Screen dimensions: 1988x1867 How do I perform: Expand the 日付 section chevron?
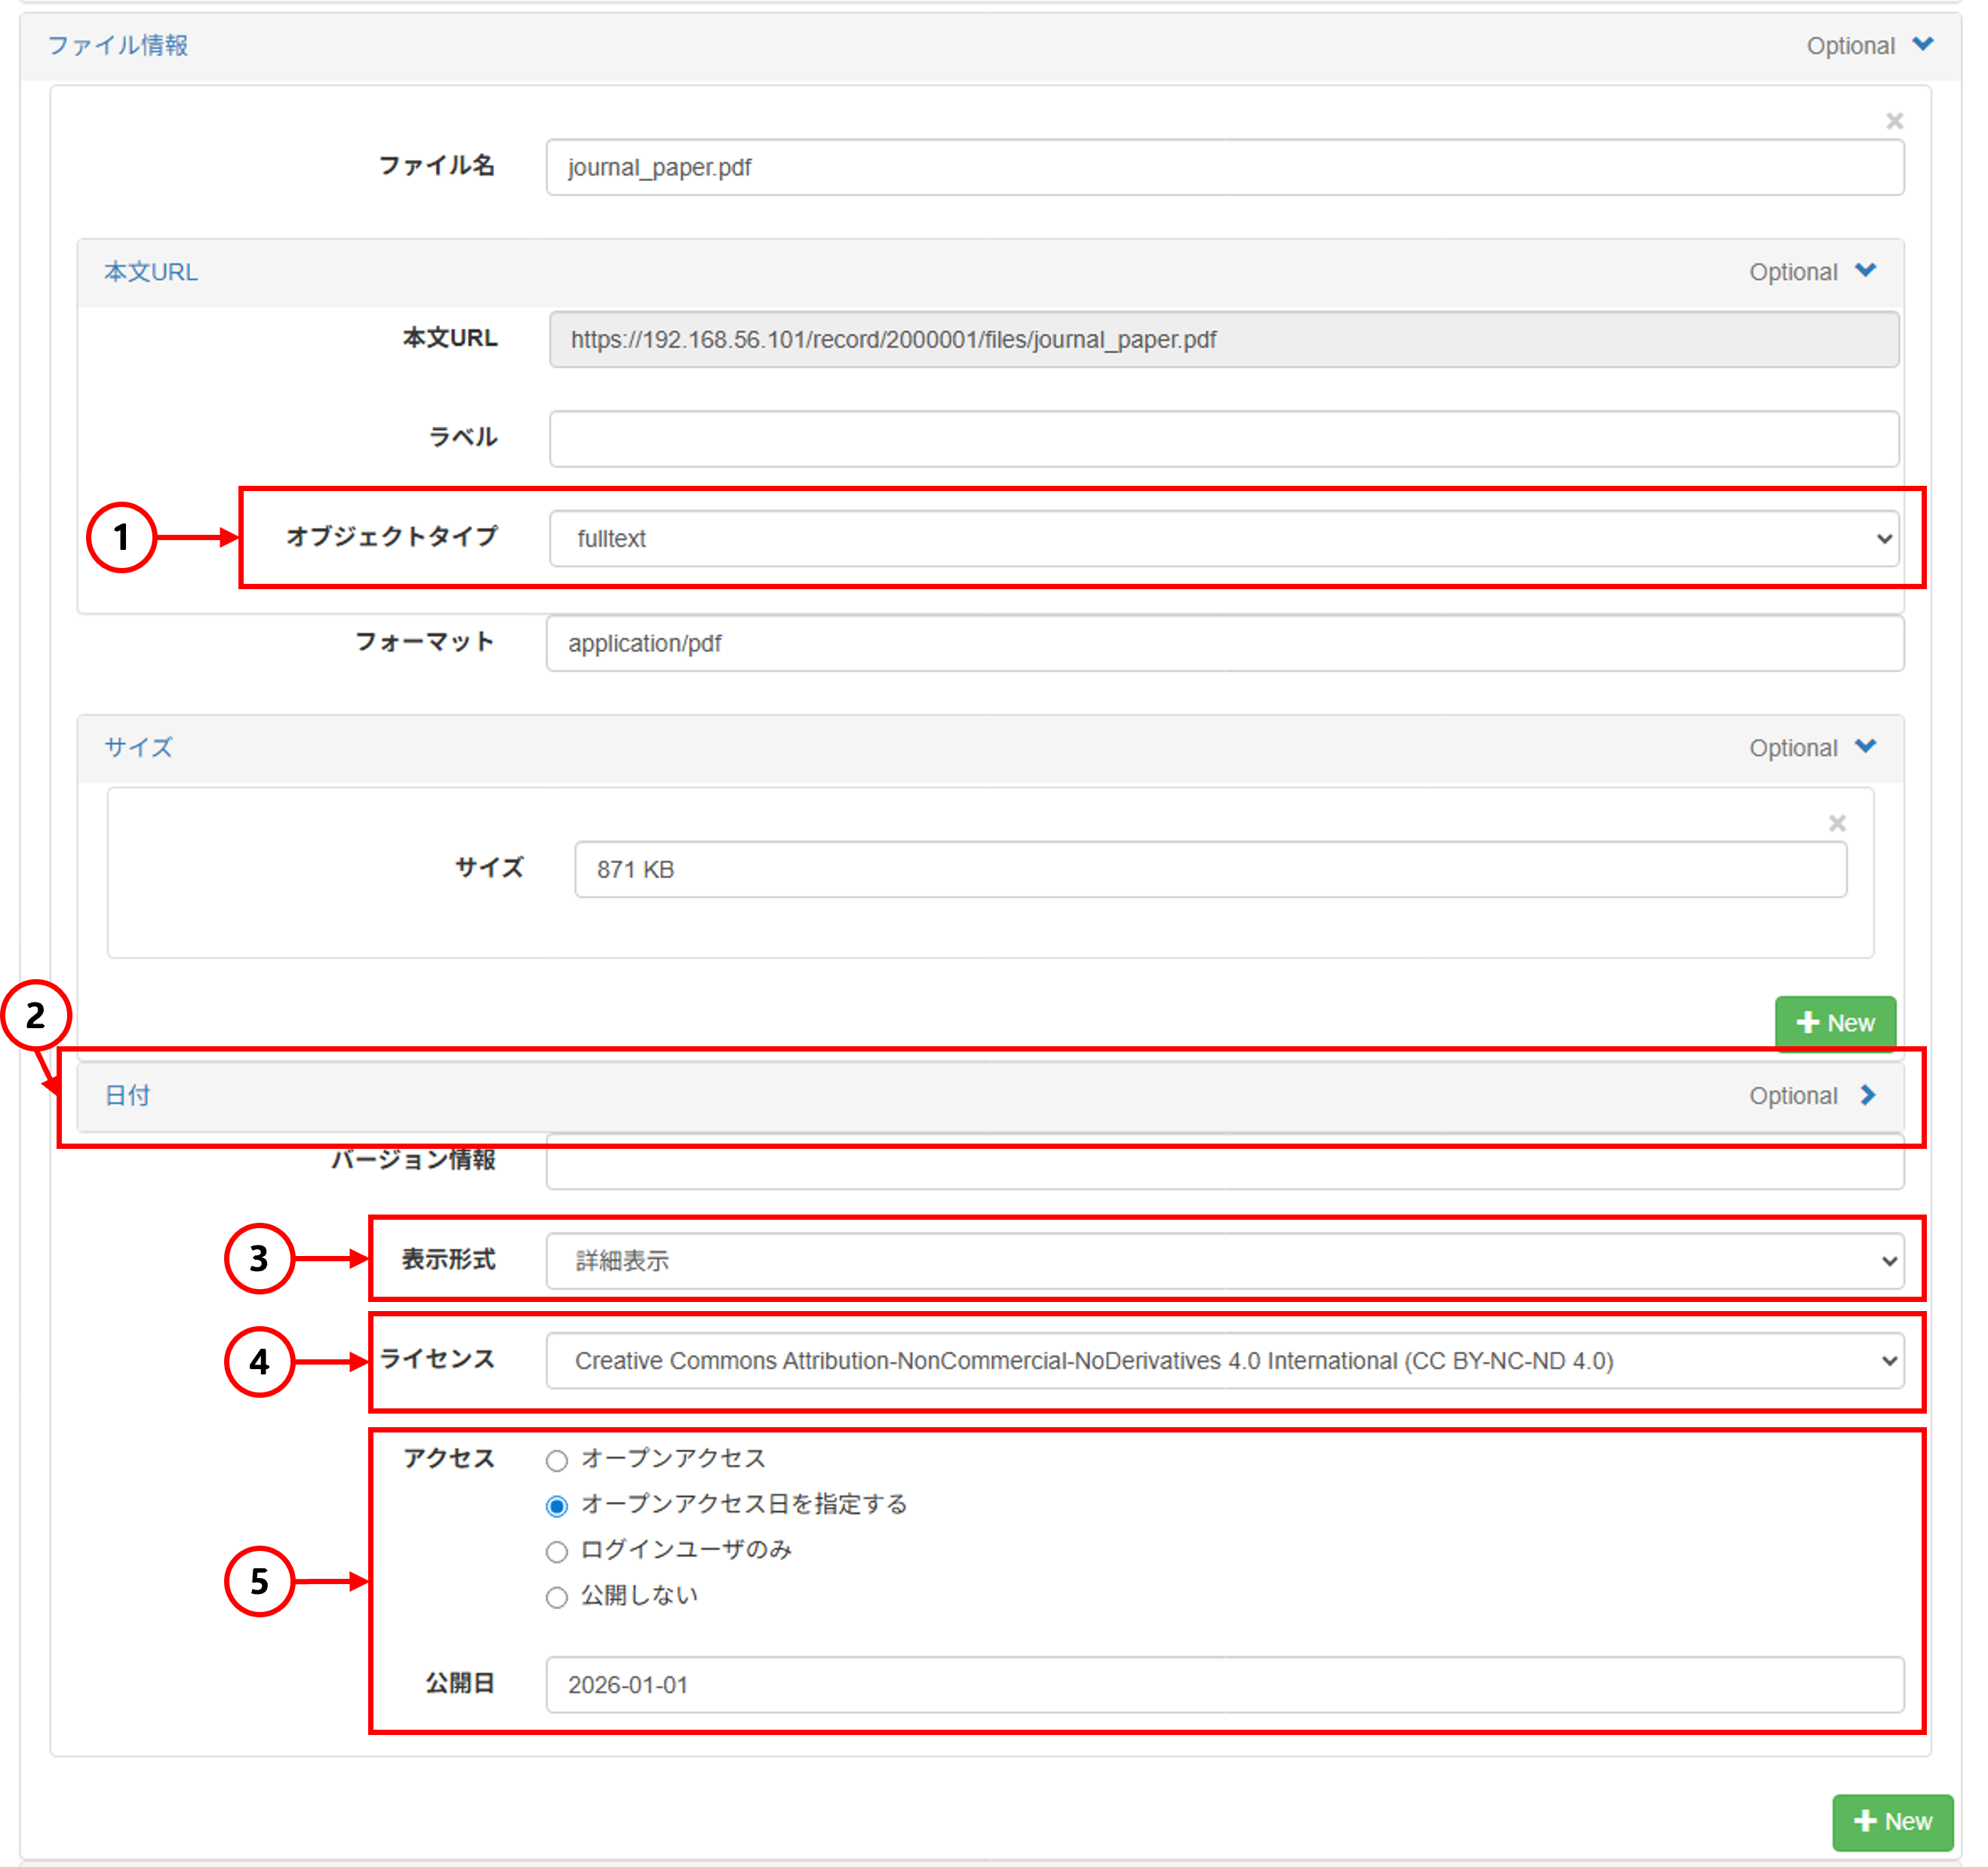point(1867,1095)
